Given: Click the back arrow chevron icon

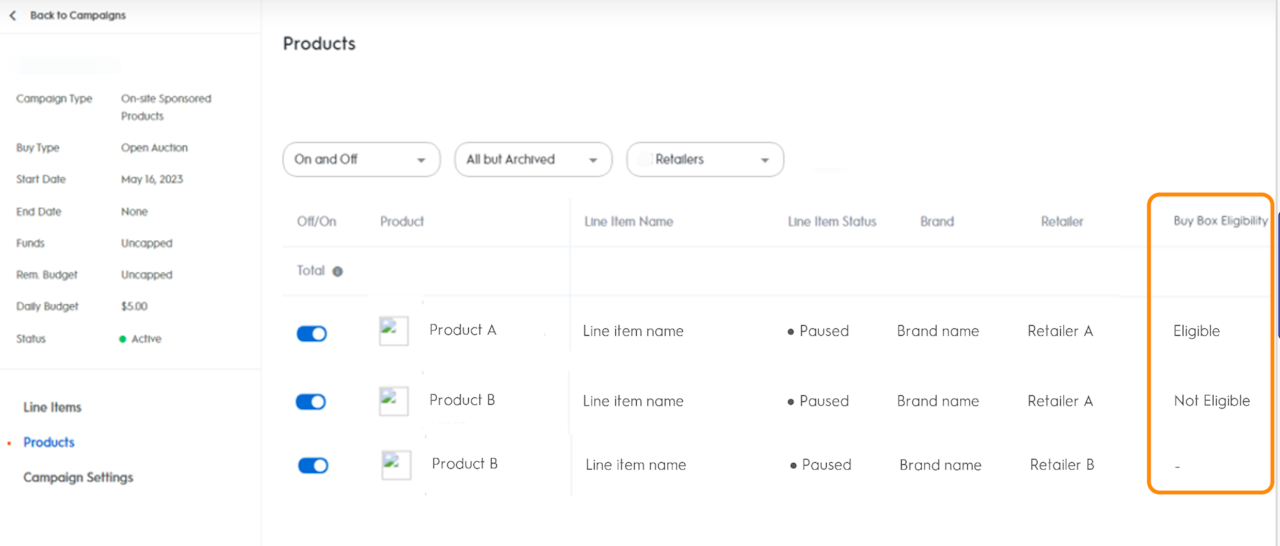Looking at the screenshot, I should pos(13,16).
